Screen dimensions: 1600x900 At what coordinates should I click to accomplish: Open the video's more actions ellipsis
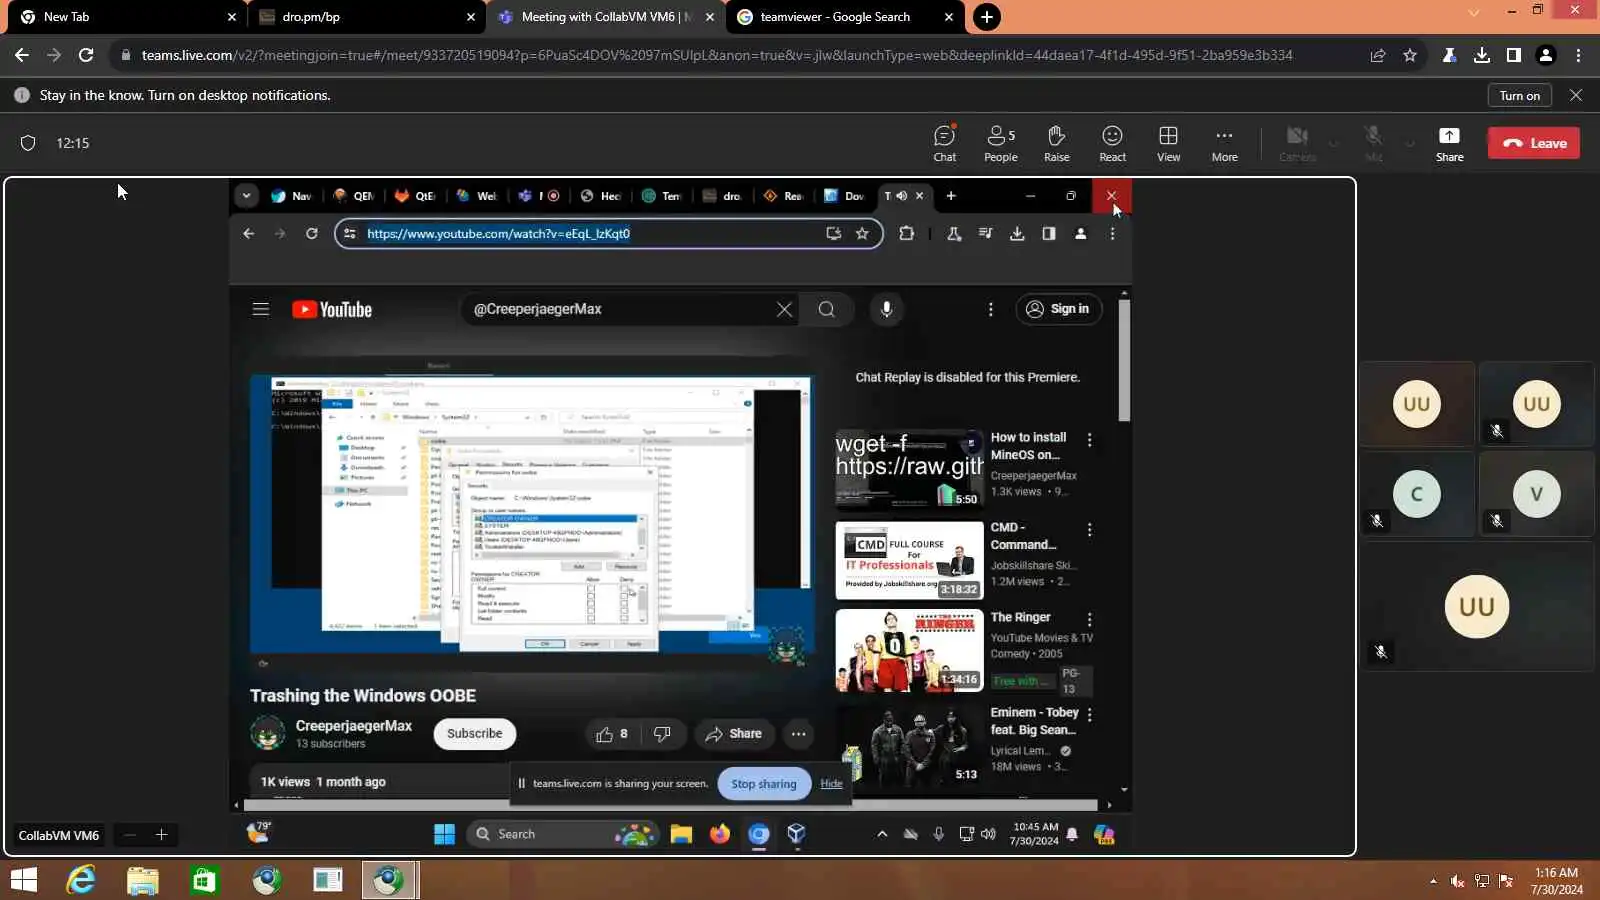(x=798, y=734)
